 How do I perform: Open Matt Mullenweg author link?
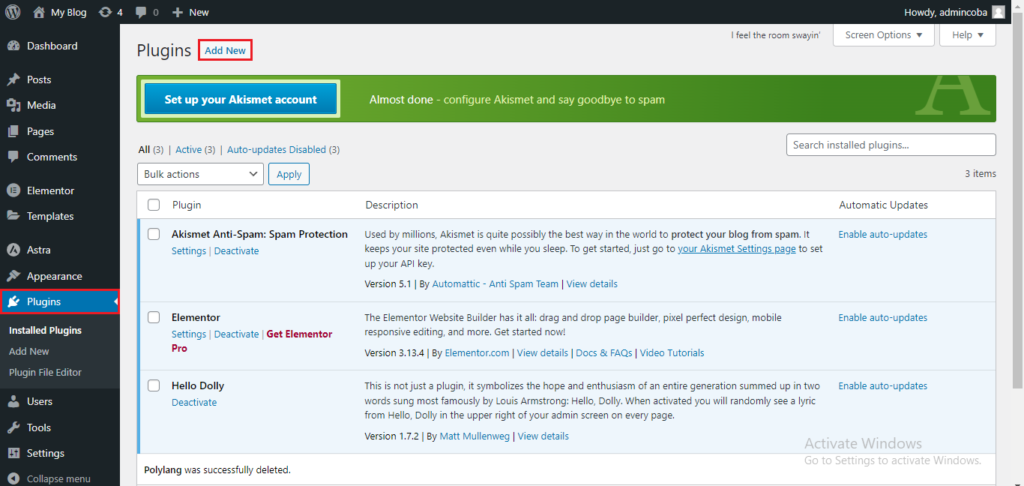(x=475, y=436)
